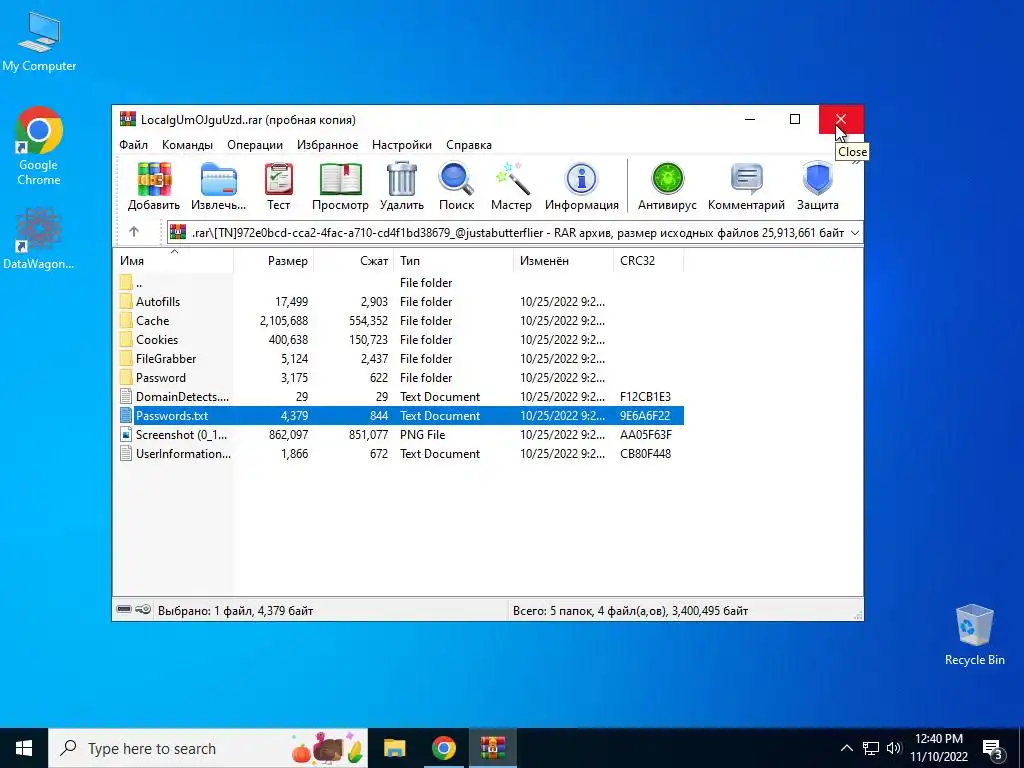Select the Password folder icon
1024x768 pixels.
click(x=126, y=377)
